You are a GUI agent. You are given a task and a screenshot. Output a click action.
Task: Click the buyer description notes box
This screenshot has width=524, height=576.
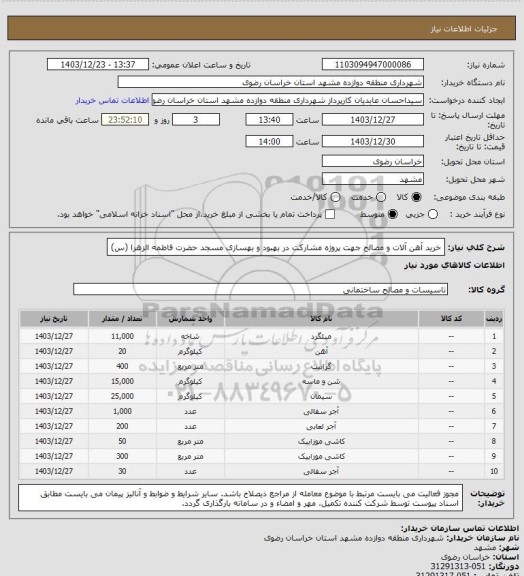click(x=240, y=498)
